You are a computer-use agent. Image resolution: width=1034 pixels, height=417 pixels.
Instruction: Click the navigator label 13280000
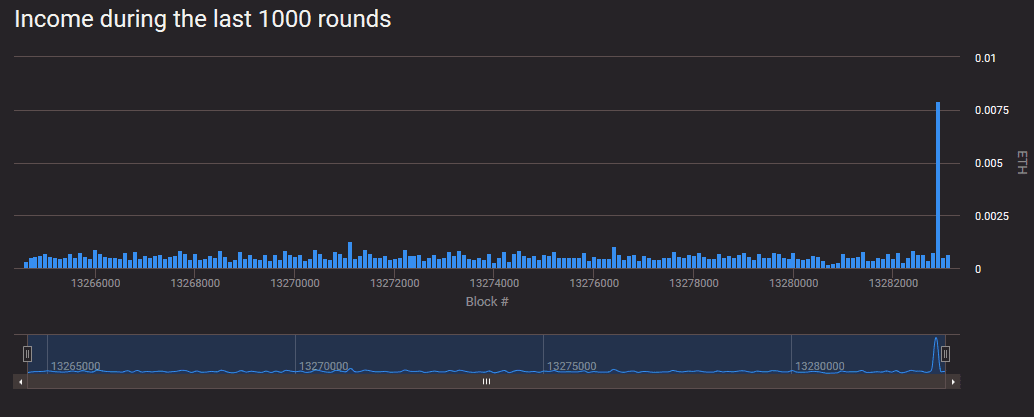pyautogui.click(x=820, y=366)
